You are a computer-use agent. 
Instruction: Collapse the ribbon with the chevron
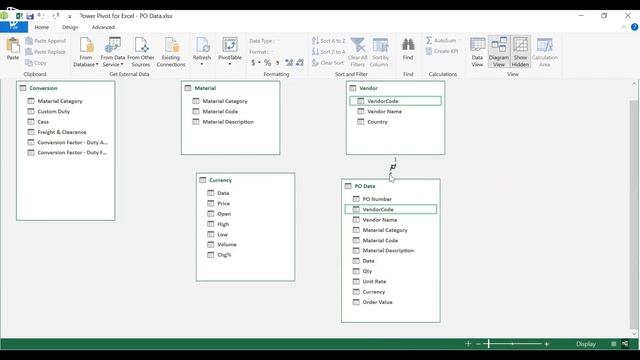(624, 27)
